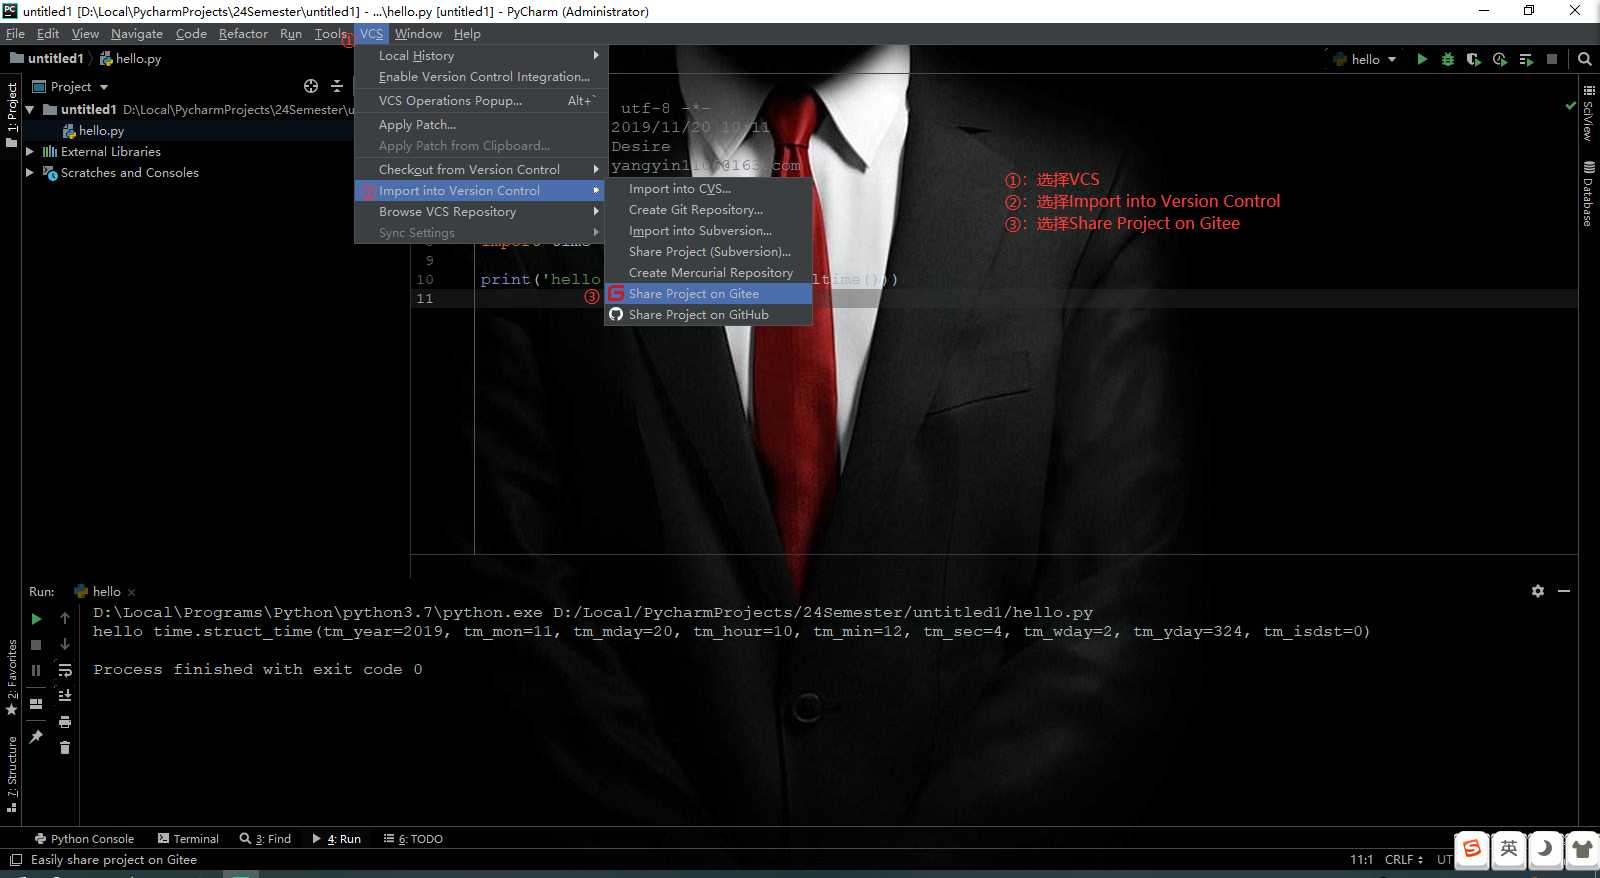The height and width of the screenshot is (878, 1600).
Task: Open the Python Console tool window
Action: [84, 839]
